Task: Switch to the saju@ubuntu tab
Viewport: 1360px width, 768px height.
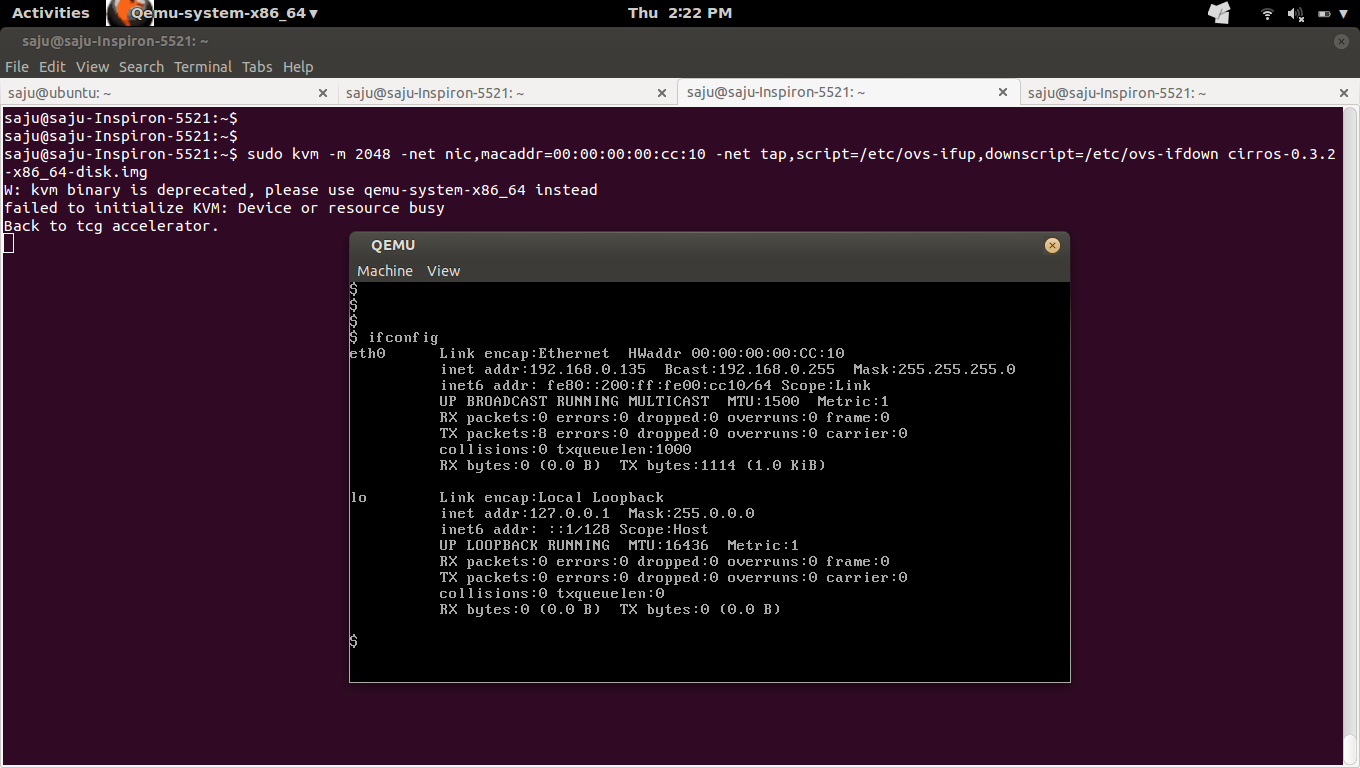Action: 168,93
